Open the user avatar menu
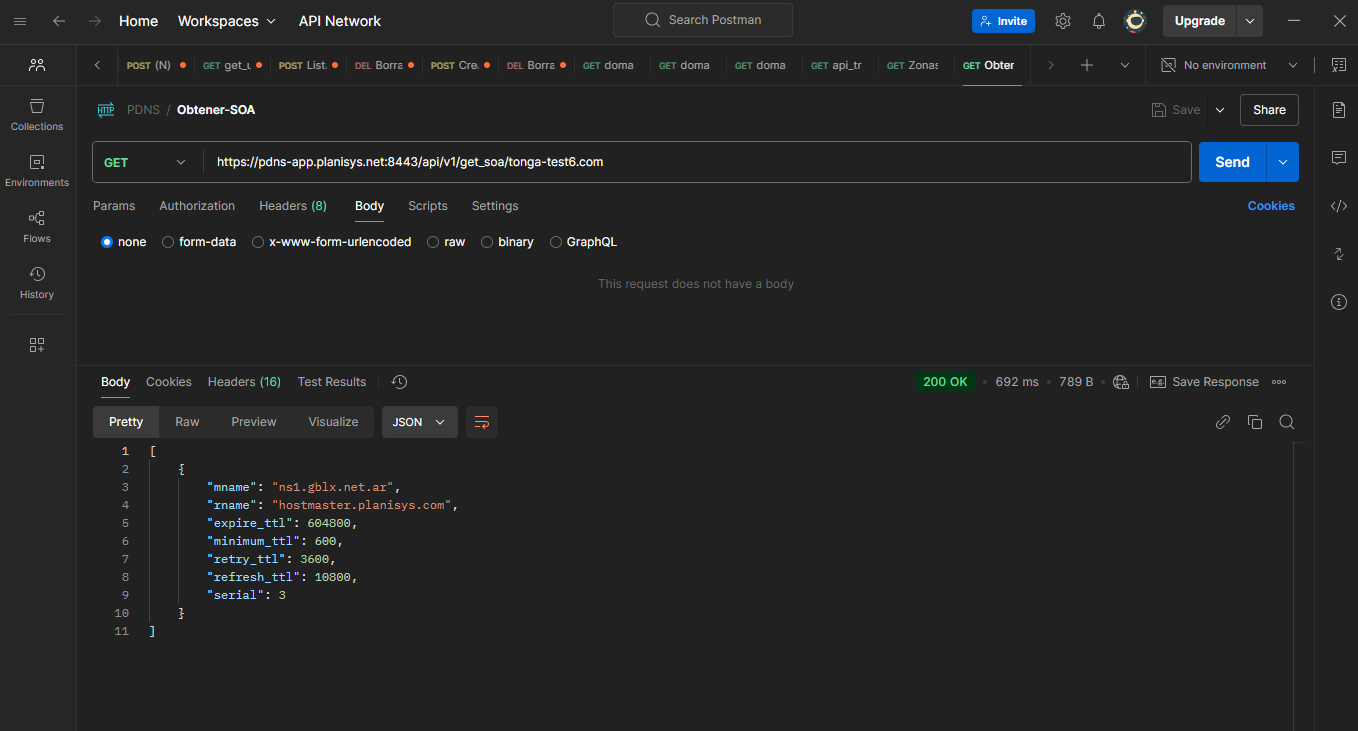1358x731 pixels. [1135, 21]
